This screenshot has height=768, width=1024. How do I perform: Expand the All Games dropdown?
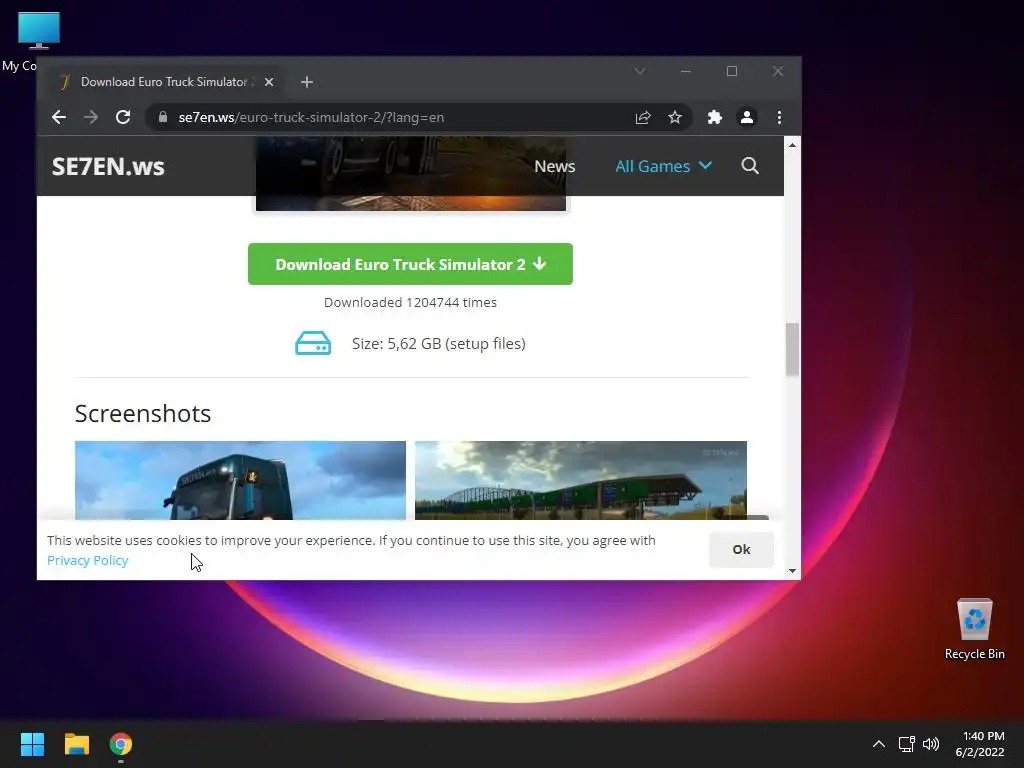pyautogui.click(x=664, y=166)
